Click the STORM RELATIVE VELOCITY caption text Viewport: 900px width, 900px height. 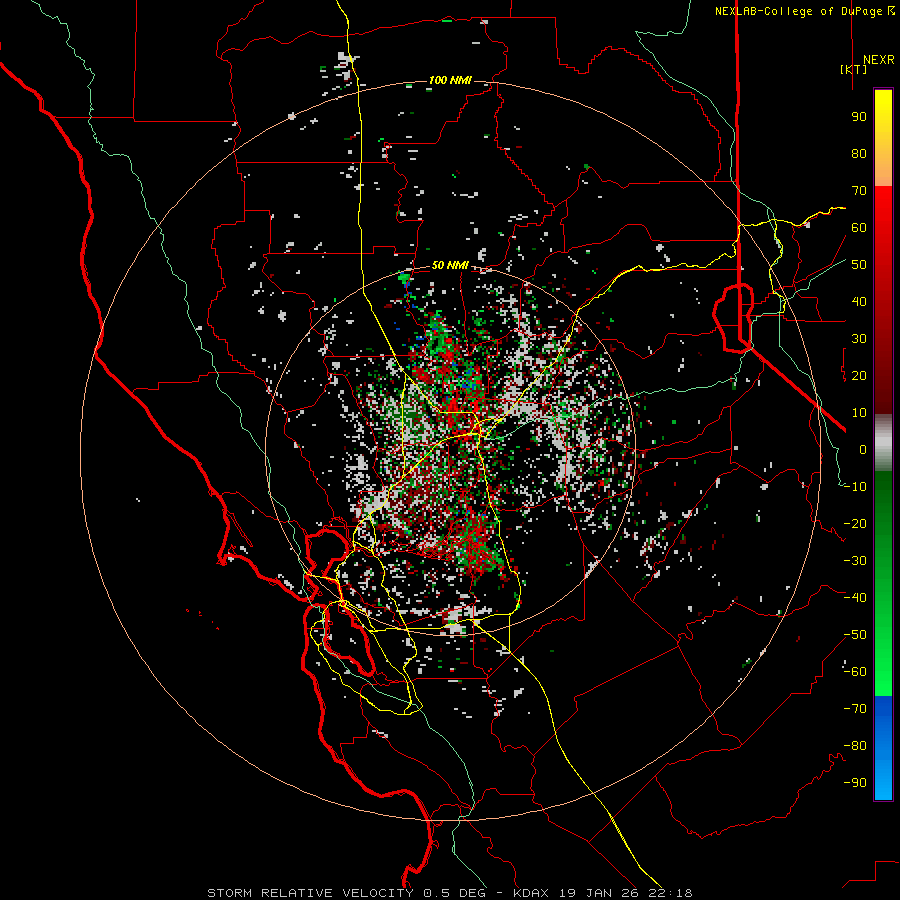(x=310, y=893)
